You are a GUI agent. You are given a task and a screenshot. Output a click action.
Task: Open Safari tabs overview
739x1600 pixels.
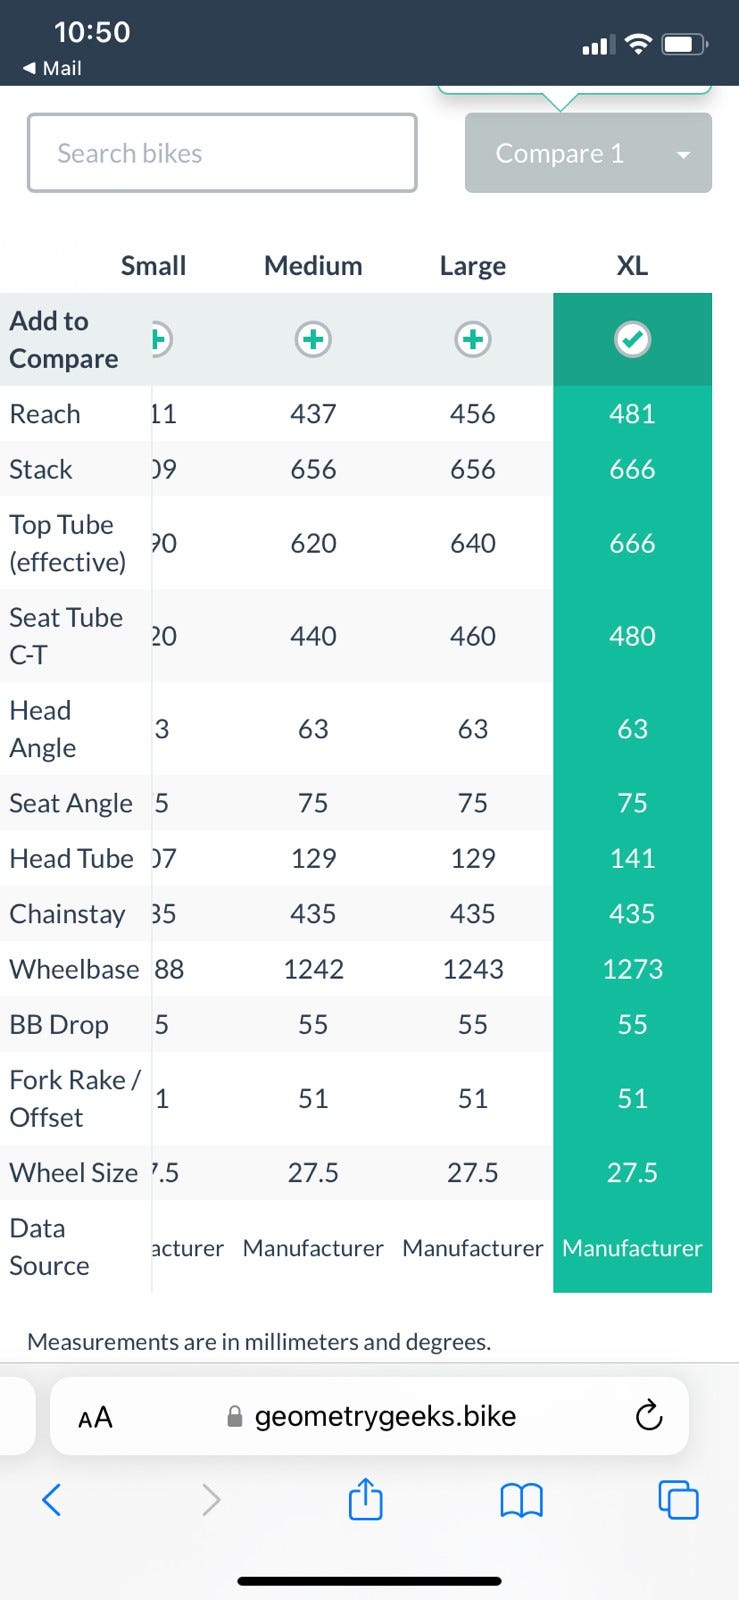[x=678, y=1499]
